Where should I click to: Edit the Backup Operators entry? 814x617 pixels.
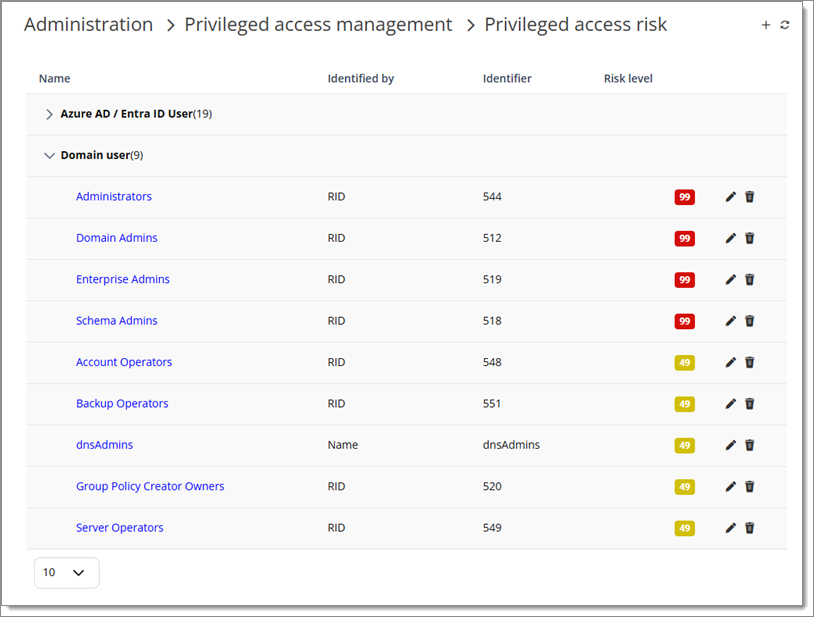click(x=730, y=404)
